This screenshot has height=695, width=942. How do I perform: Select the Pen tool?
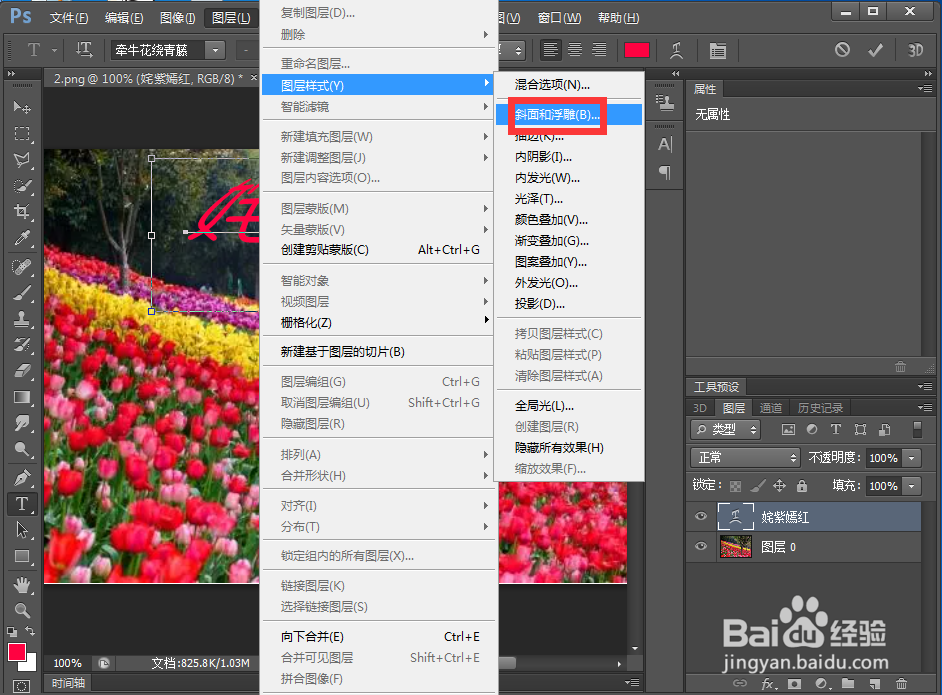pyautogui.click(x=22, y=478)
